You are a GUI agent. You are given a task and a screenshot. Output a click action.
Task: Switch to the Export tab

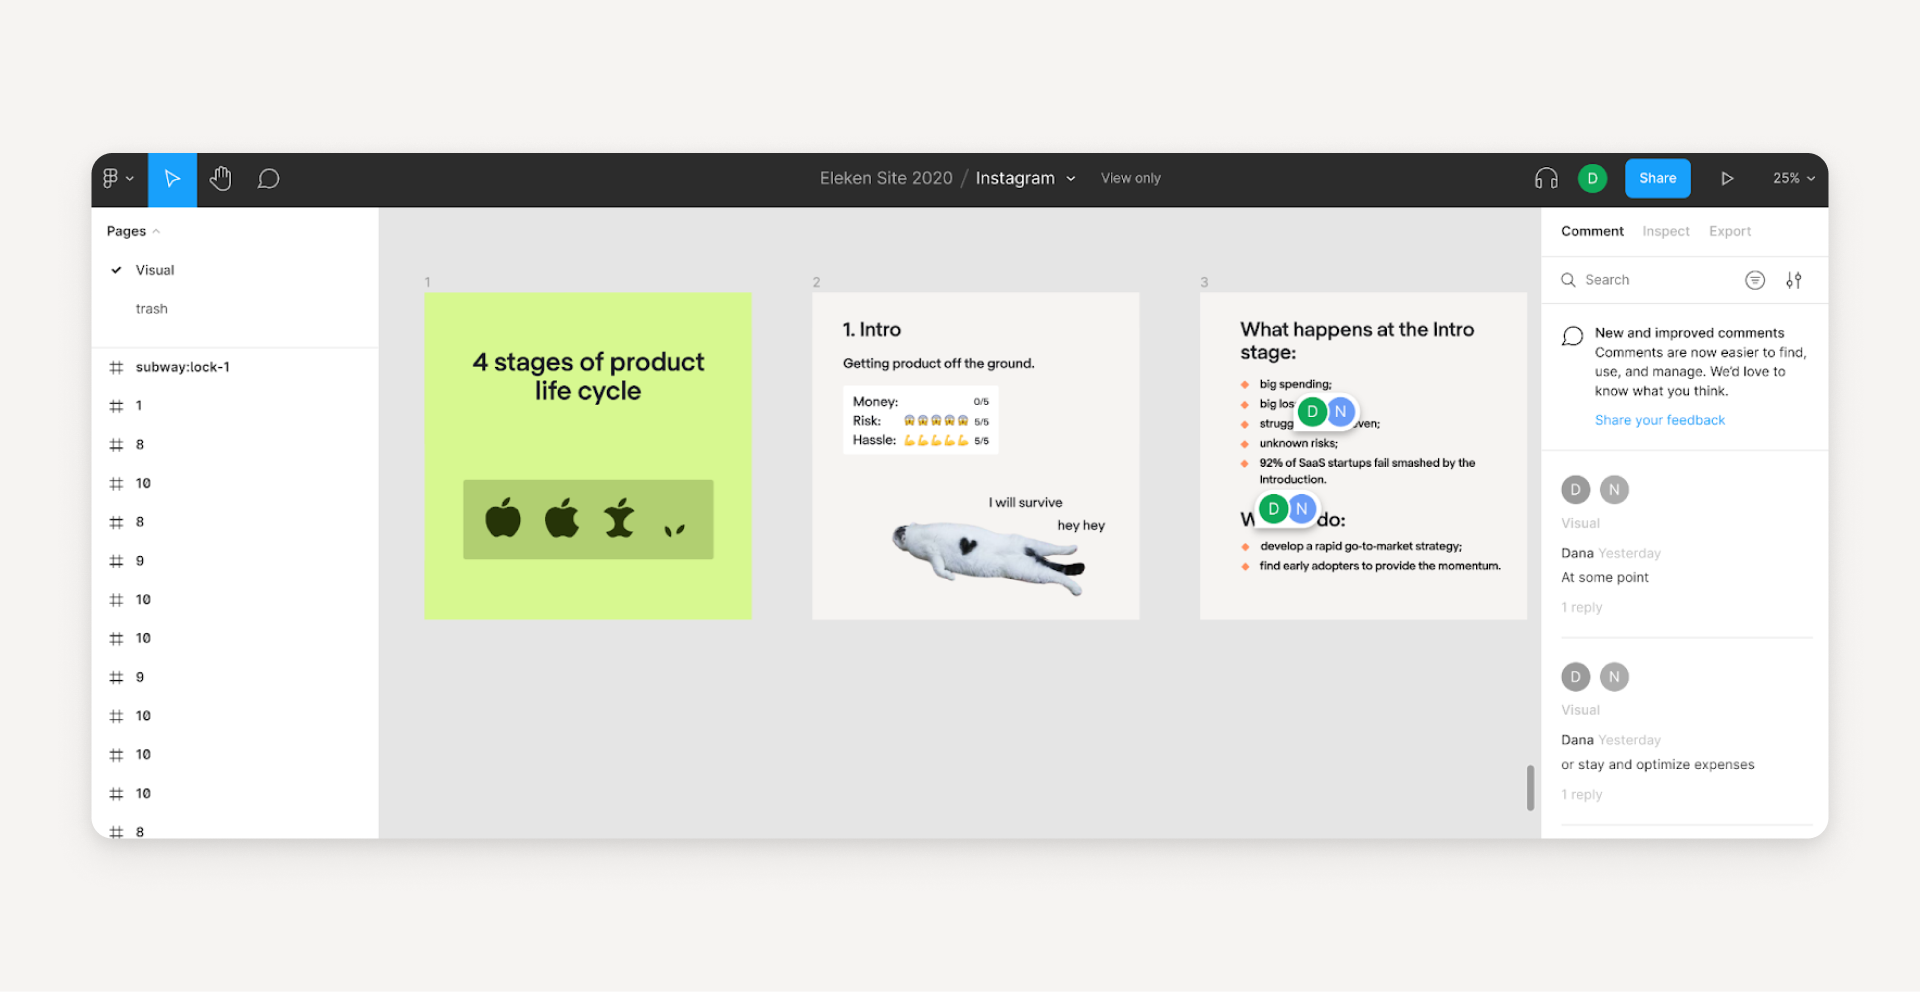tap(1729, 231)
